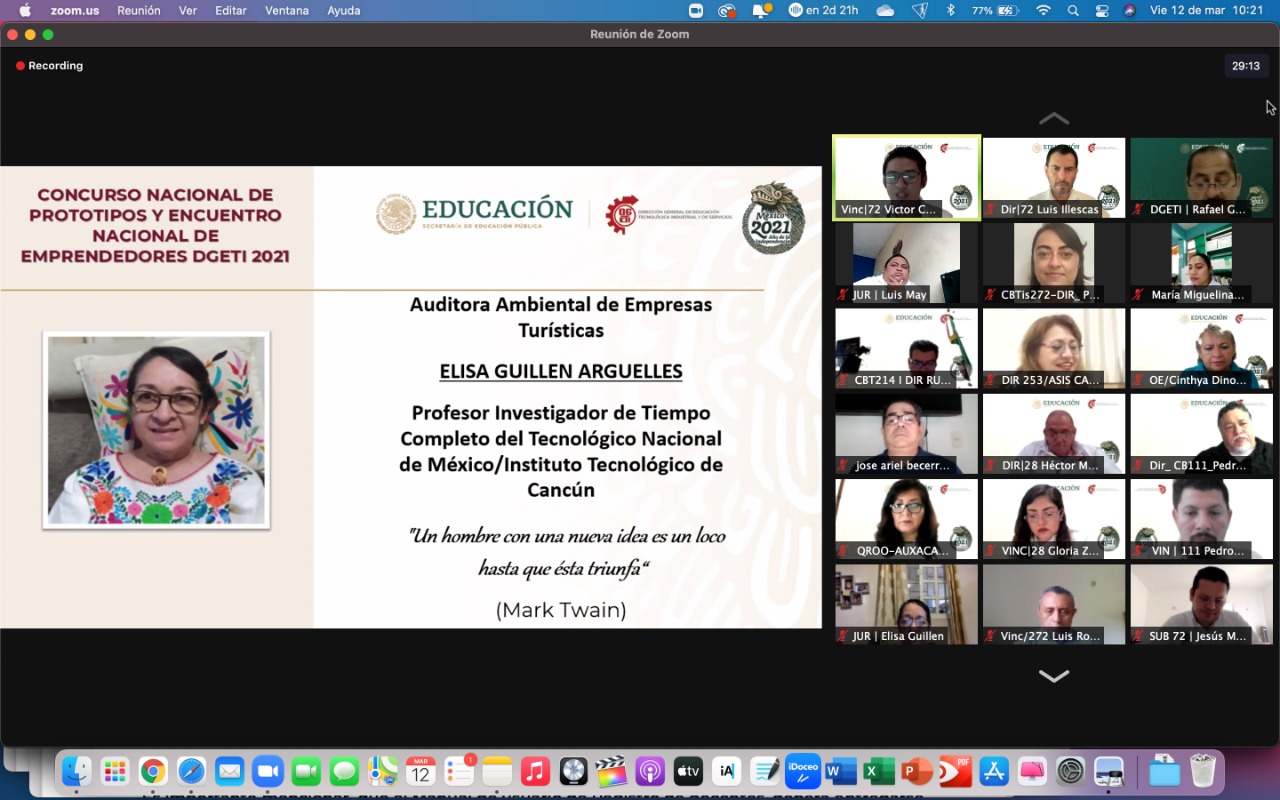Open Spotlight search magnifier in menu bar
1280x800 pixels.
pos(1073,10)
